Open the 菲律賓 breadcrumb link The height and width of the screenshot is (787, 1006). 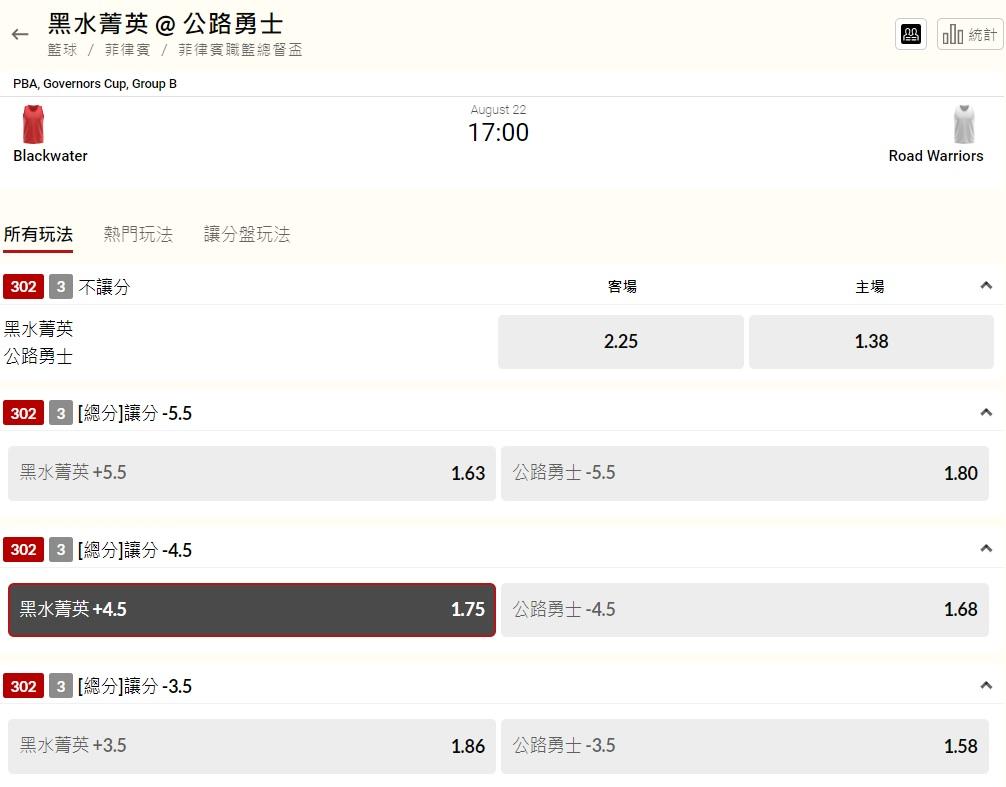[128, 50]
